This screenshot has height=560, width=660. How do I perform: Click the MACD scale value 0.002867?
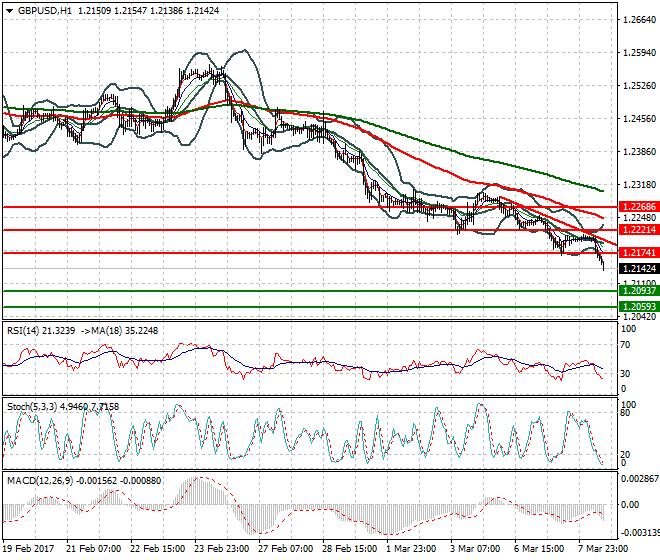pos(640,479)
